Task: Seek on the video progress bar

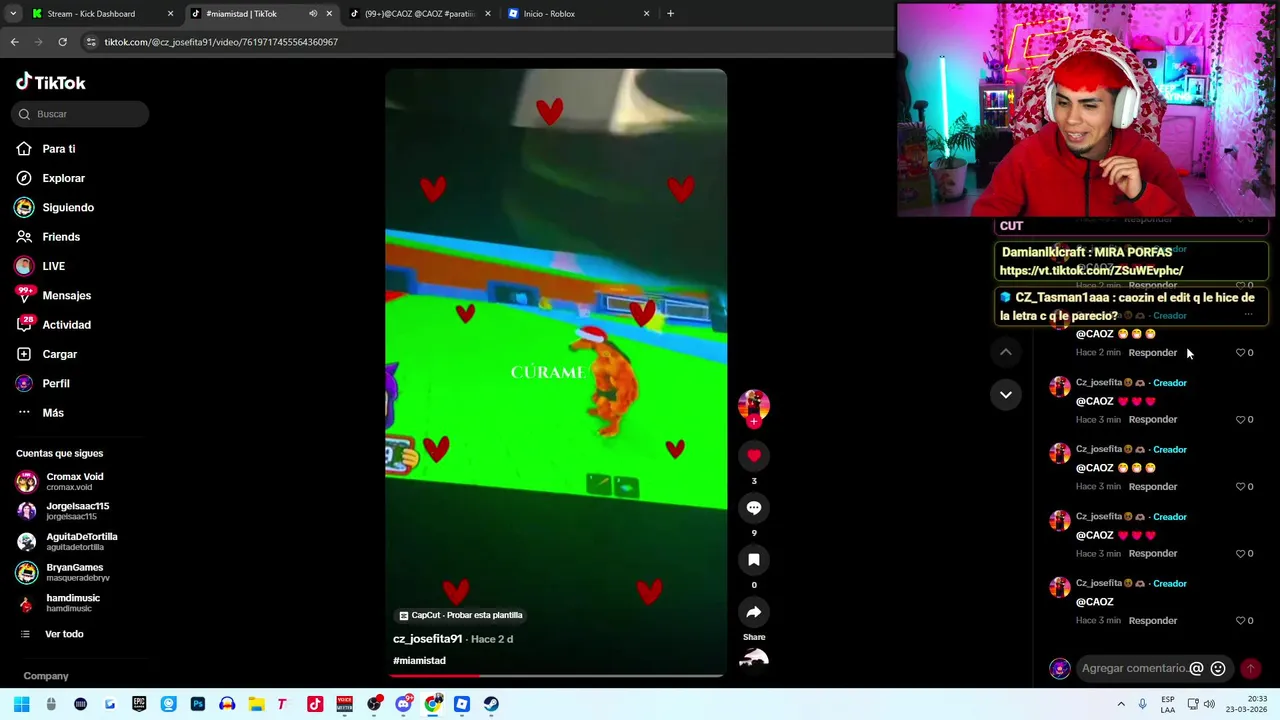Action: 556,675
